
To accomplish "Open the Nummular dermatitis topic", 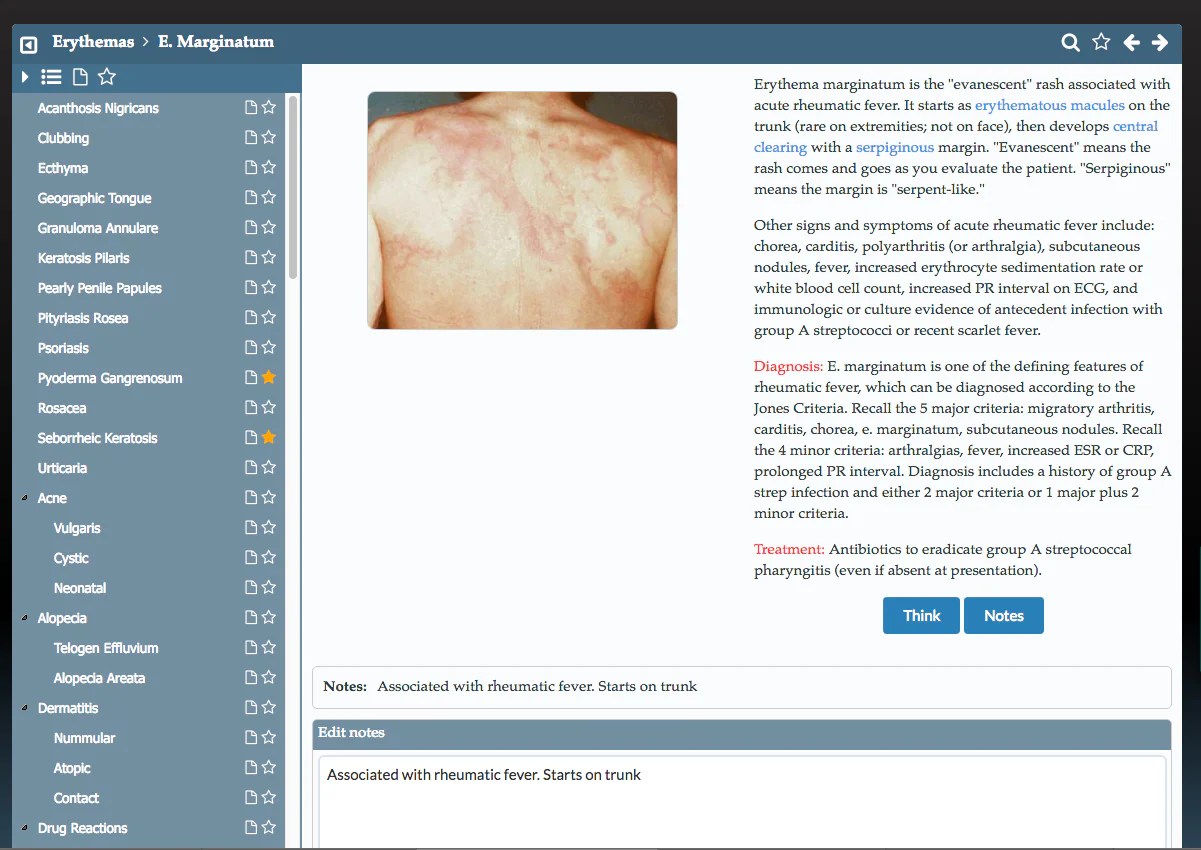I will [x=84, y=738].
